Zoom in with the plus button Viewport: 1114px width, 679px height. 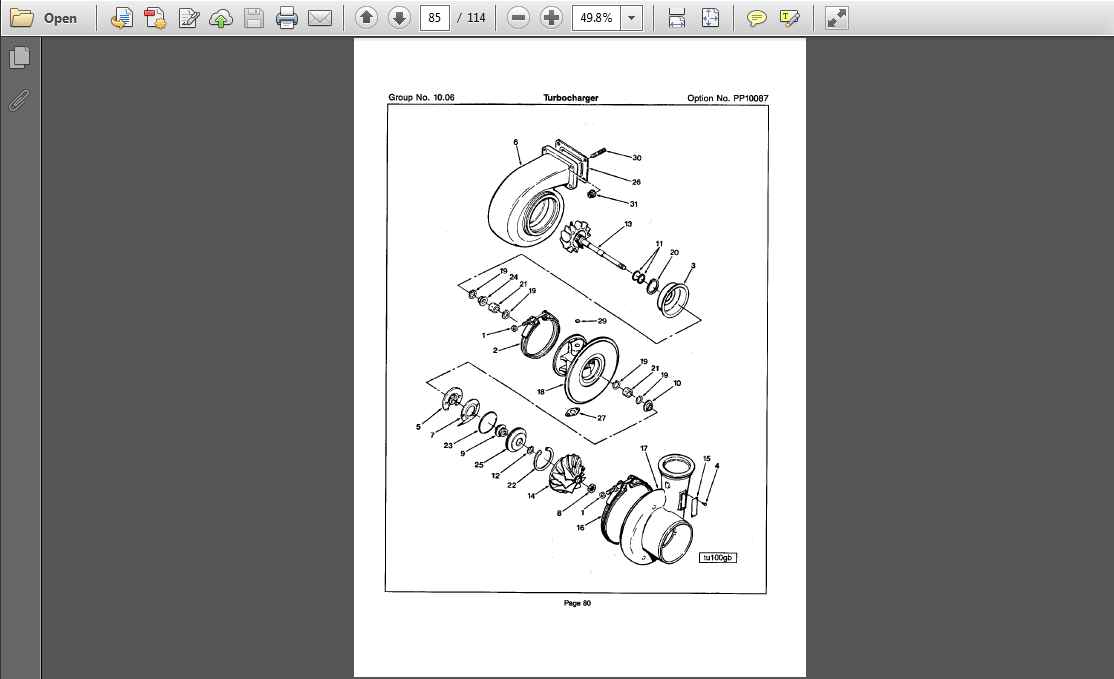[x=551, y=18]
